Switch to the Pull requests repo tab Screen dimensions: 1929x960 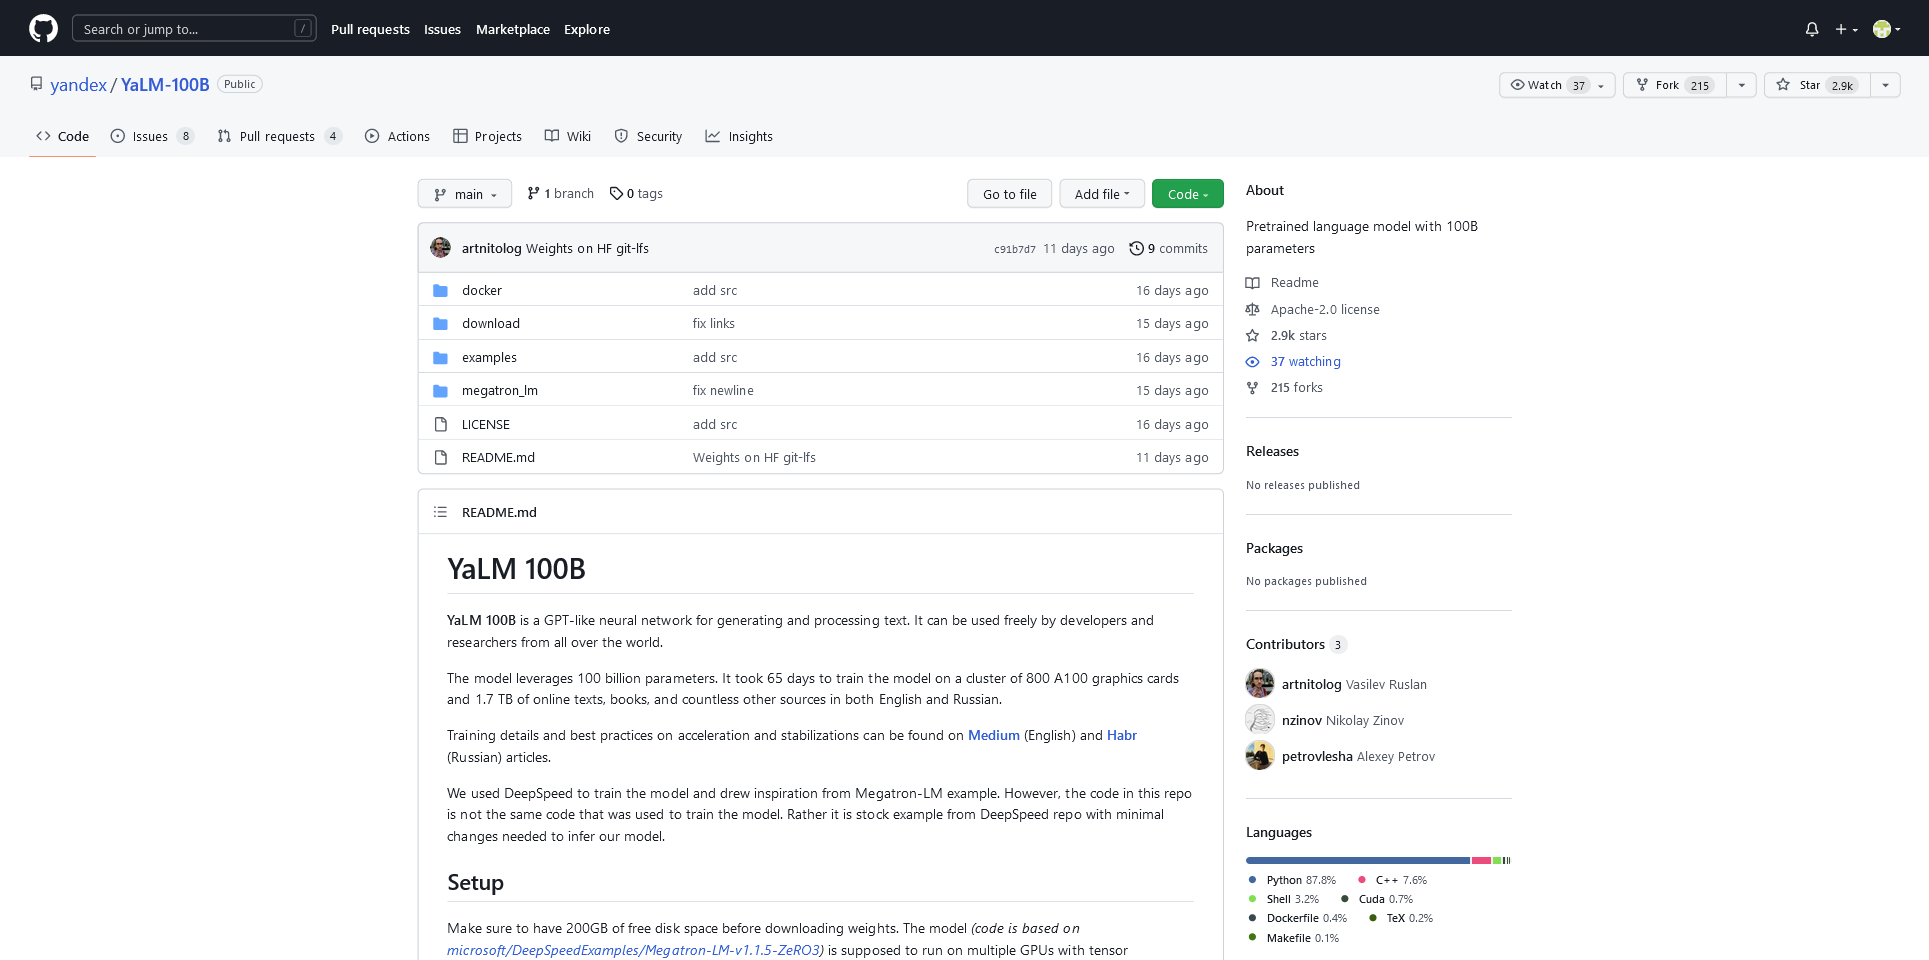[x=280, y=136]
